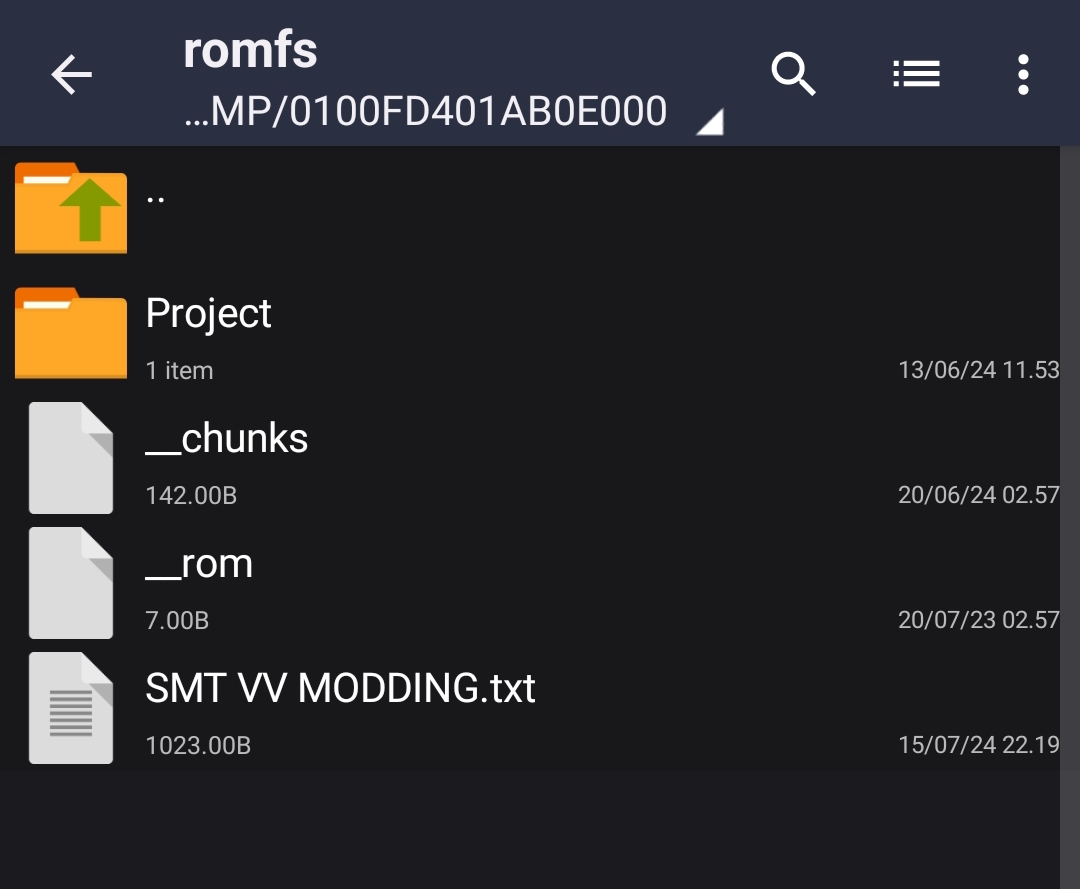Tap the back arrow icon
1080x889 pixels.
[72, 74]
